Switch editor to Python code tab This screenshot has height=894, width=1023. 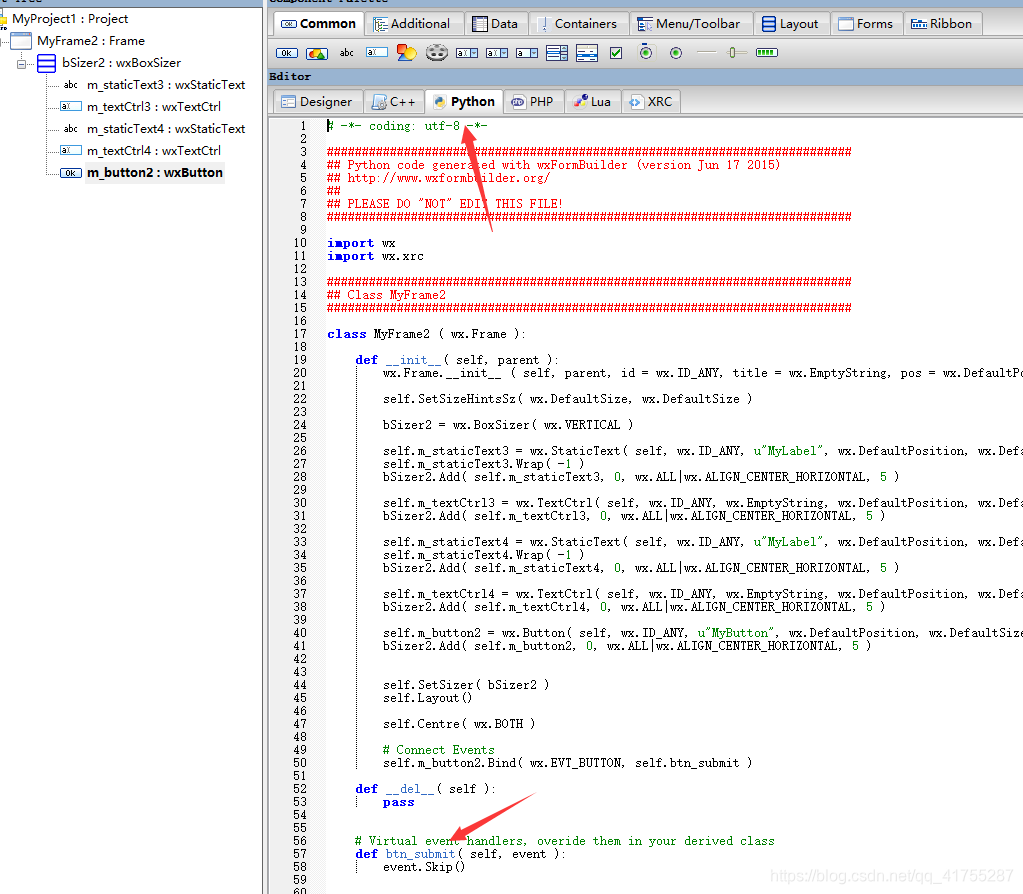point(464,102)
